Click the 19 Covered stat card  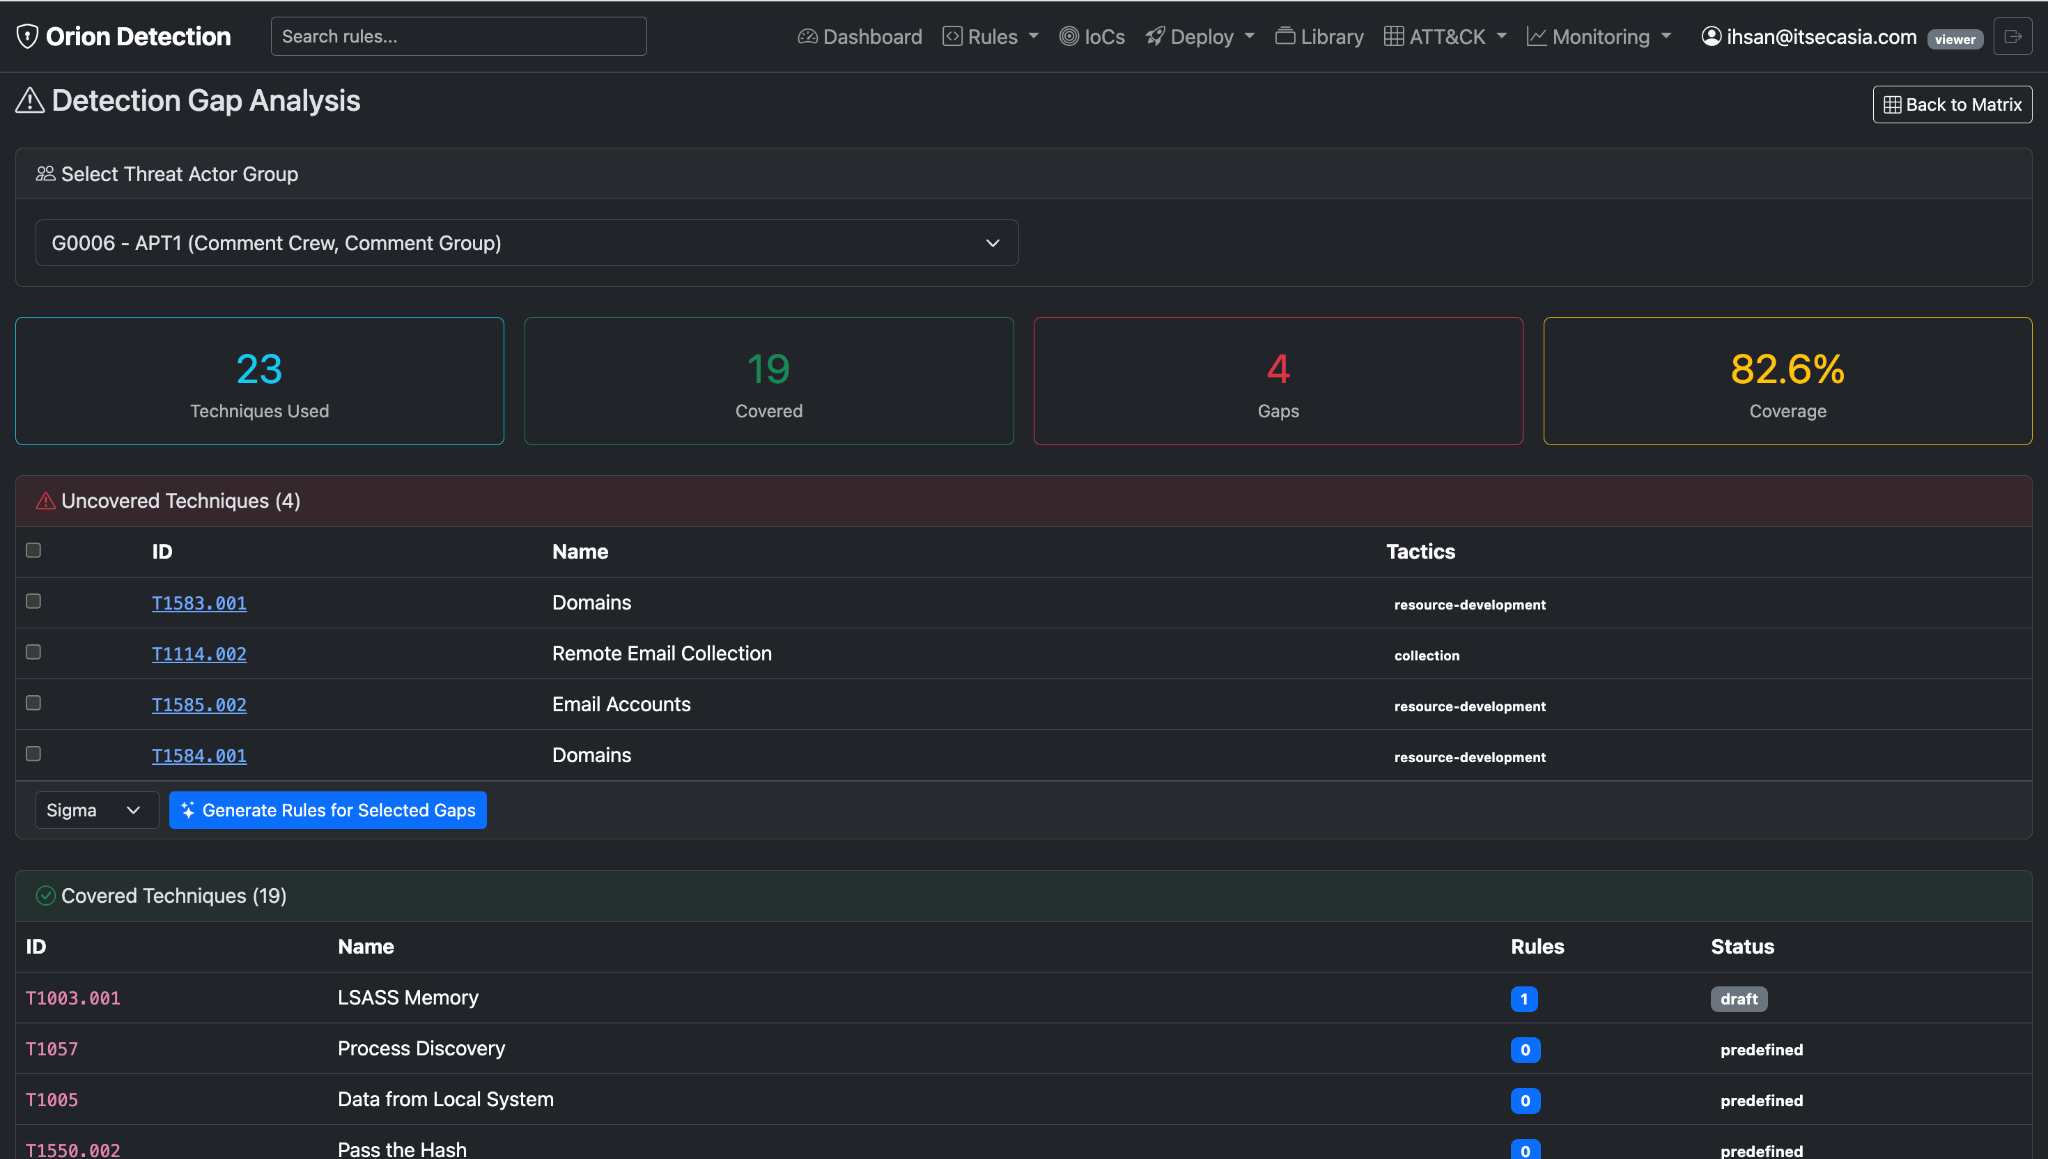pos(769,381)
